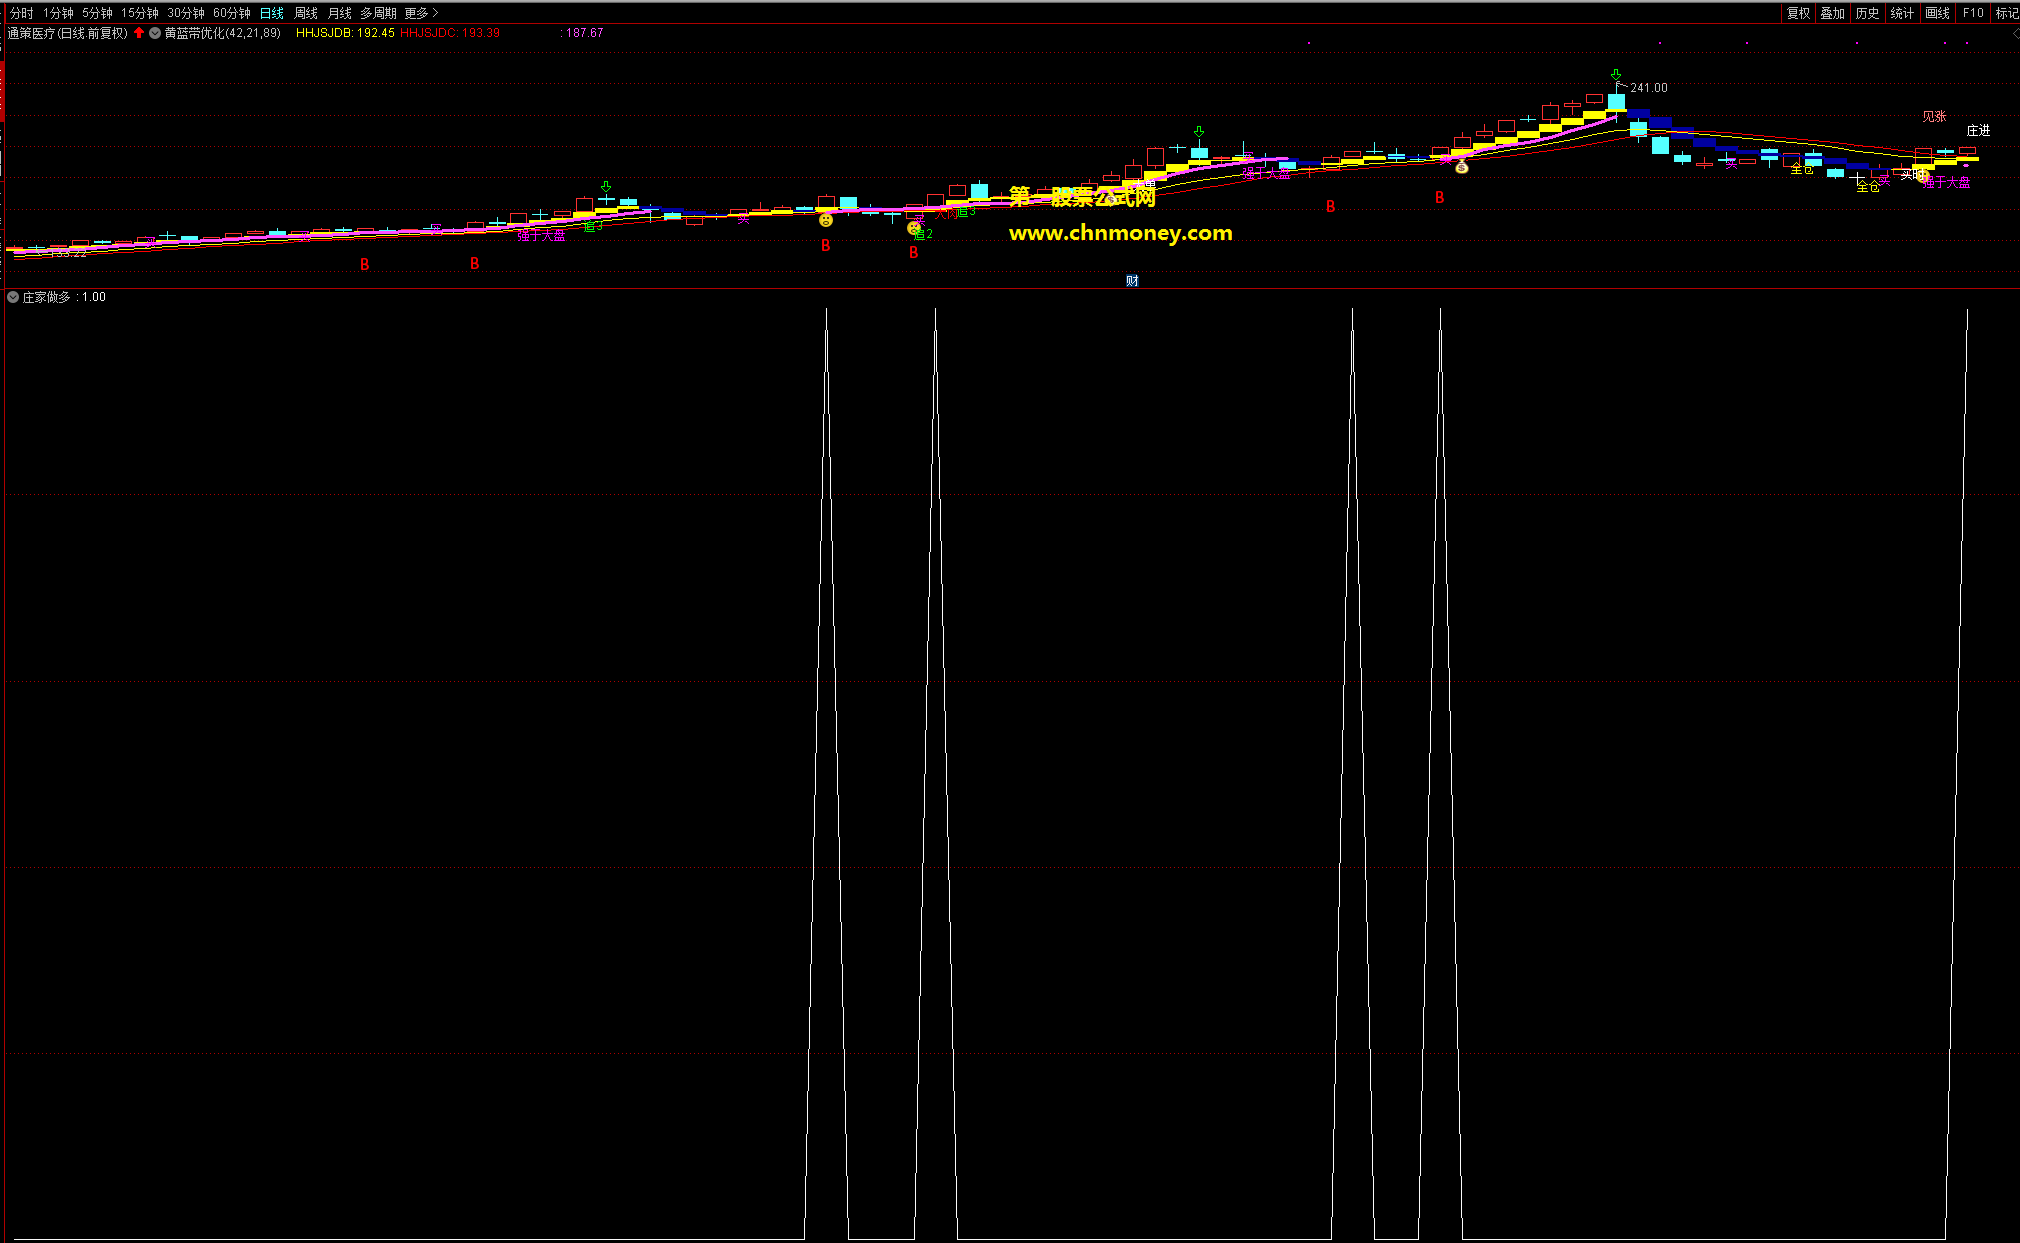Open the 多周期 multi-period view
This screenshot has height=1243, width=2020.
coord(379,13)
